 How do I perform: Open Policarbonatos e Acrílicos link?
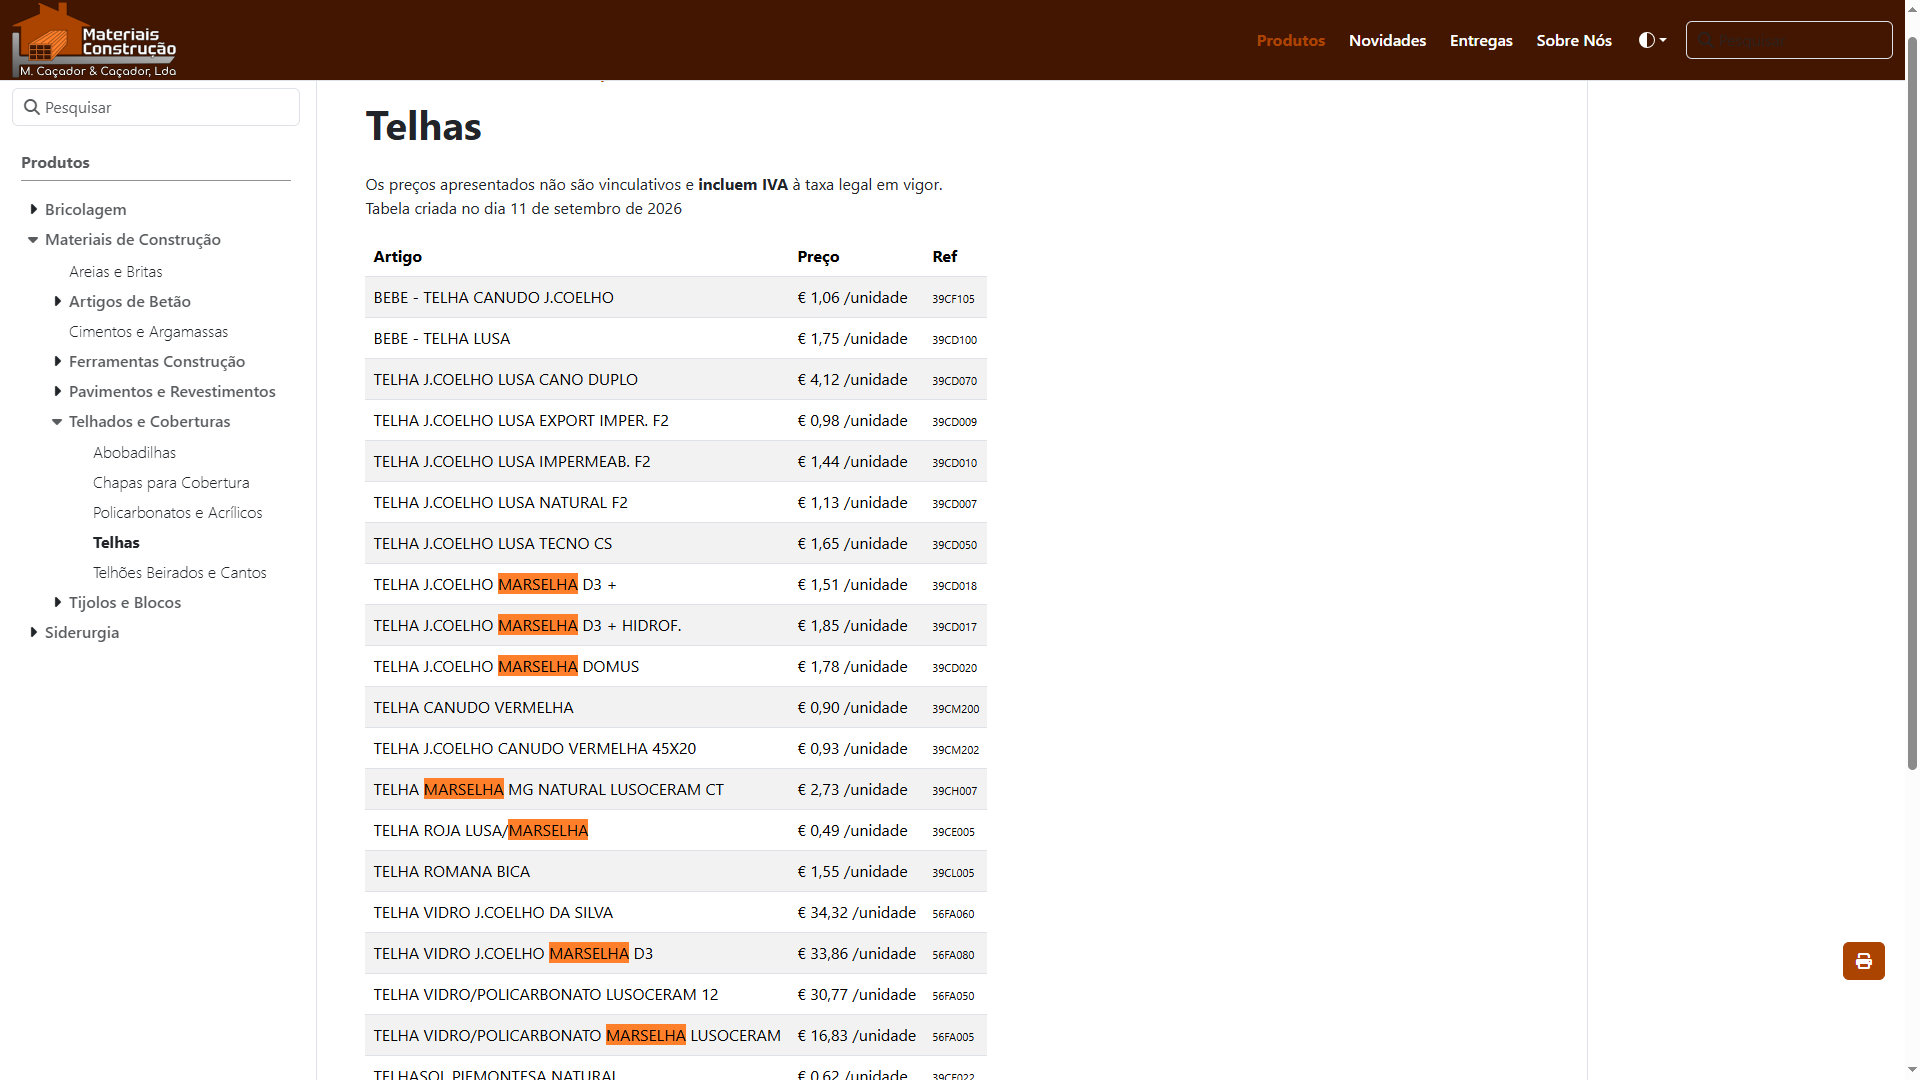click(x=177, y=512)
